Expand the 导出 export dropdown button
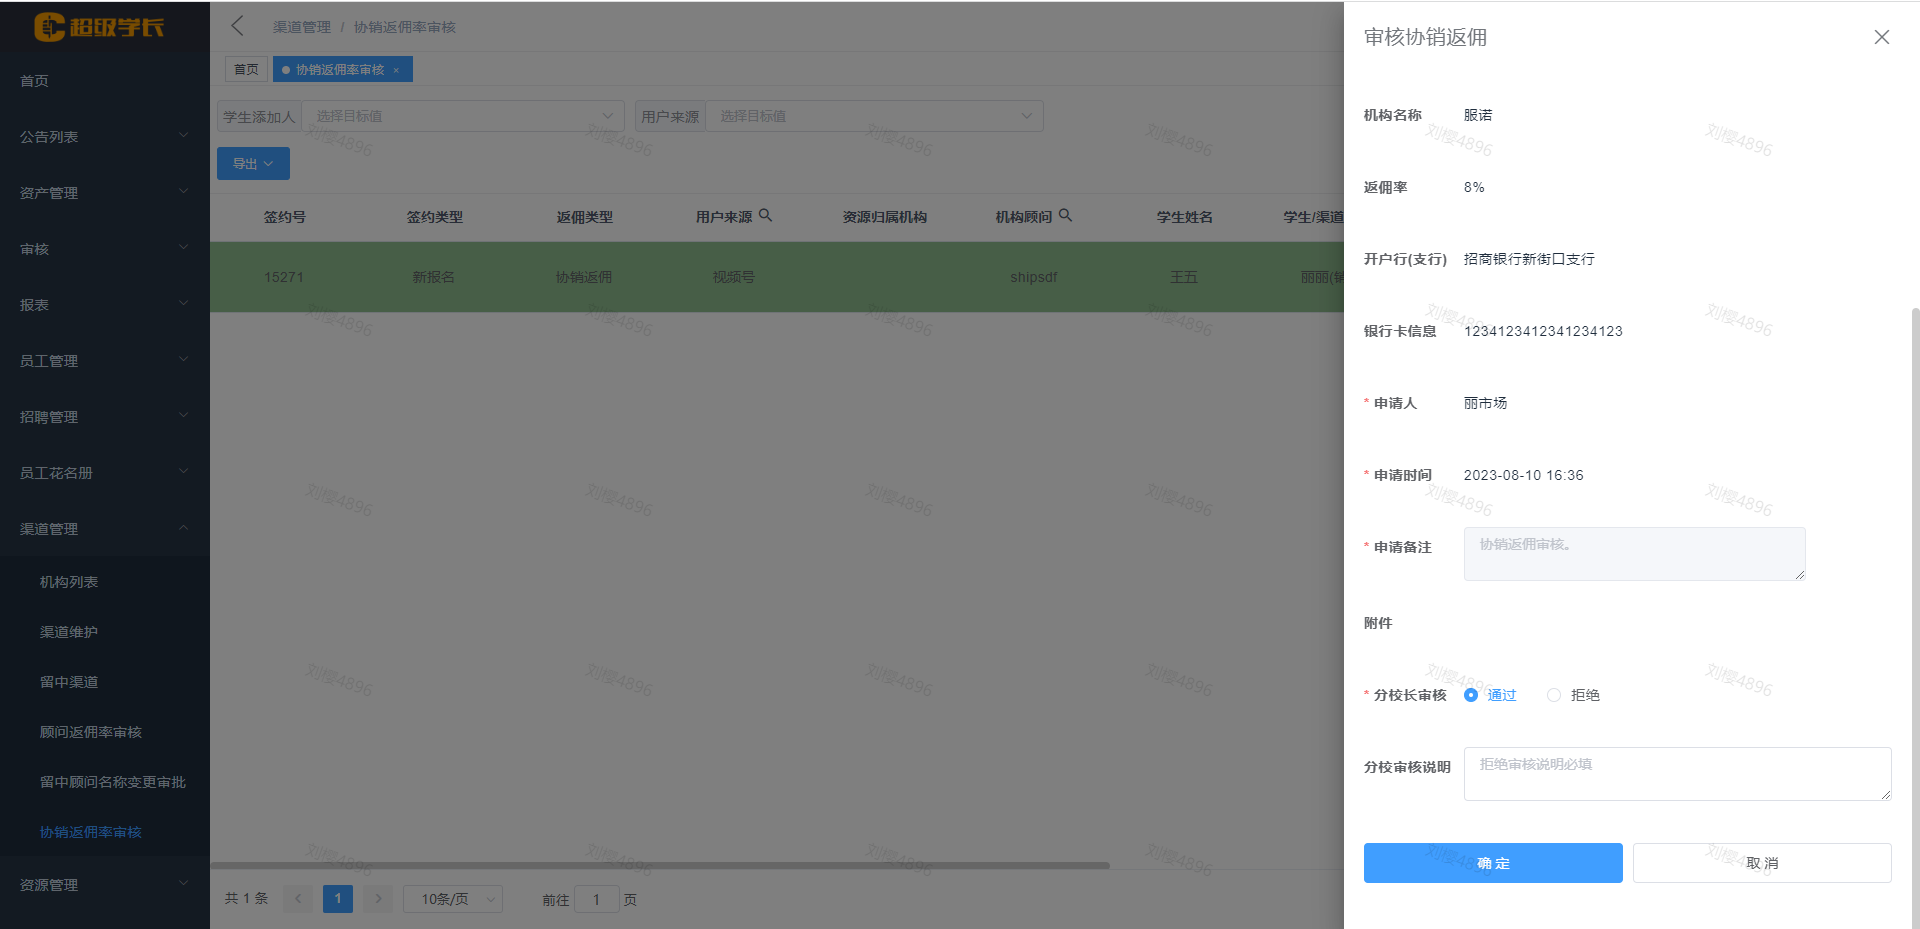 pyautogui.click(x=253, y=164)
